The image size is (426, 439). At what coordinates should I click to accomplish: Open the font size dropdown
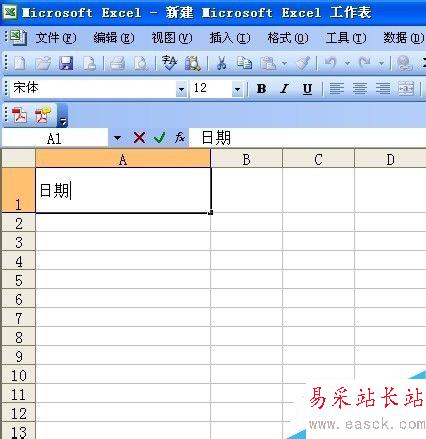(x=237, y=89)
